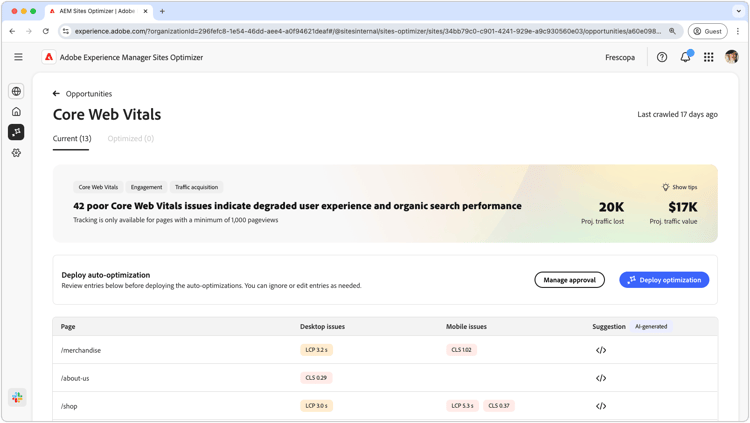Screen dimensions: 750x423
Task: Click the Adobe logo icon in header
Action: (x=49, y=57)
